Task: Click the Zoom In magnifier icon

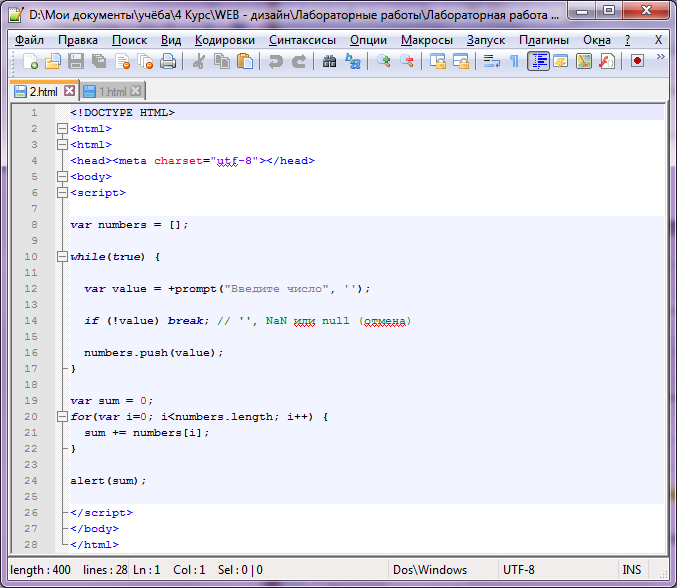Action: tap(384, 62)
